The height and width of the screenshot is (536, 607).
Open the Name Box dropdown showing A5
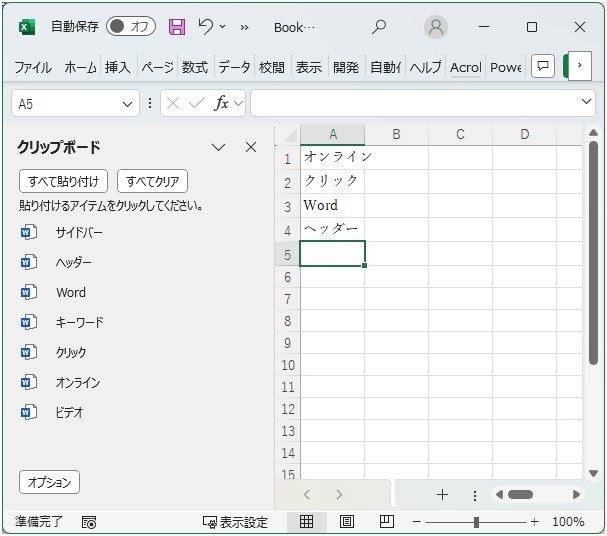[x=127, y=104]
